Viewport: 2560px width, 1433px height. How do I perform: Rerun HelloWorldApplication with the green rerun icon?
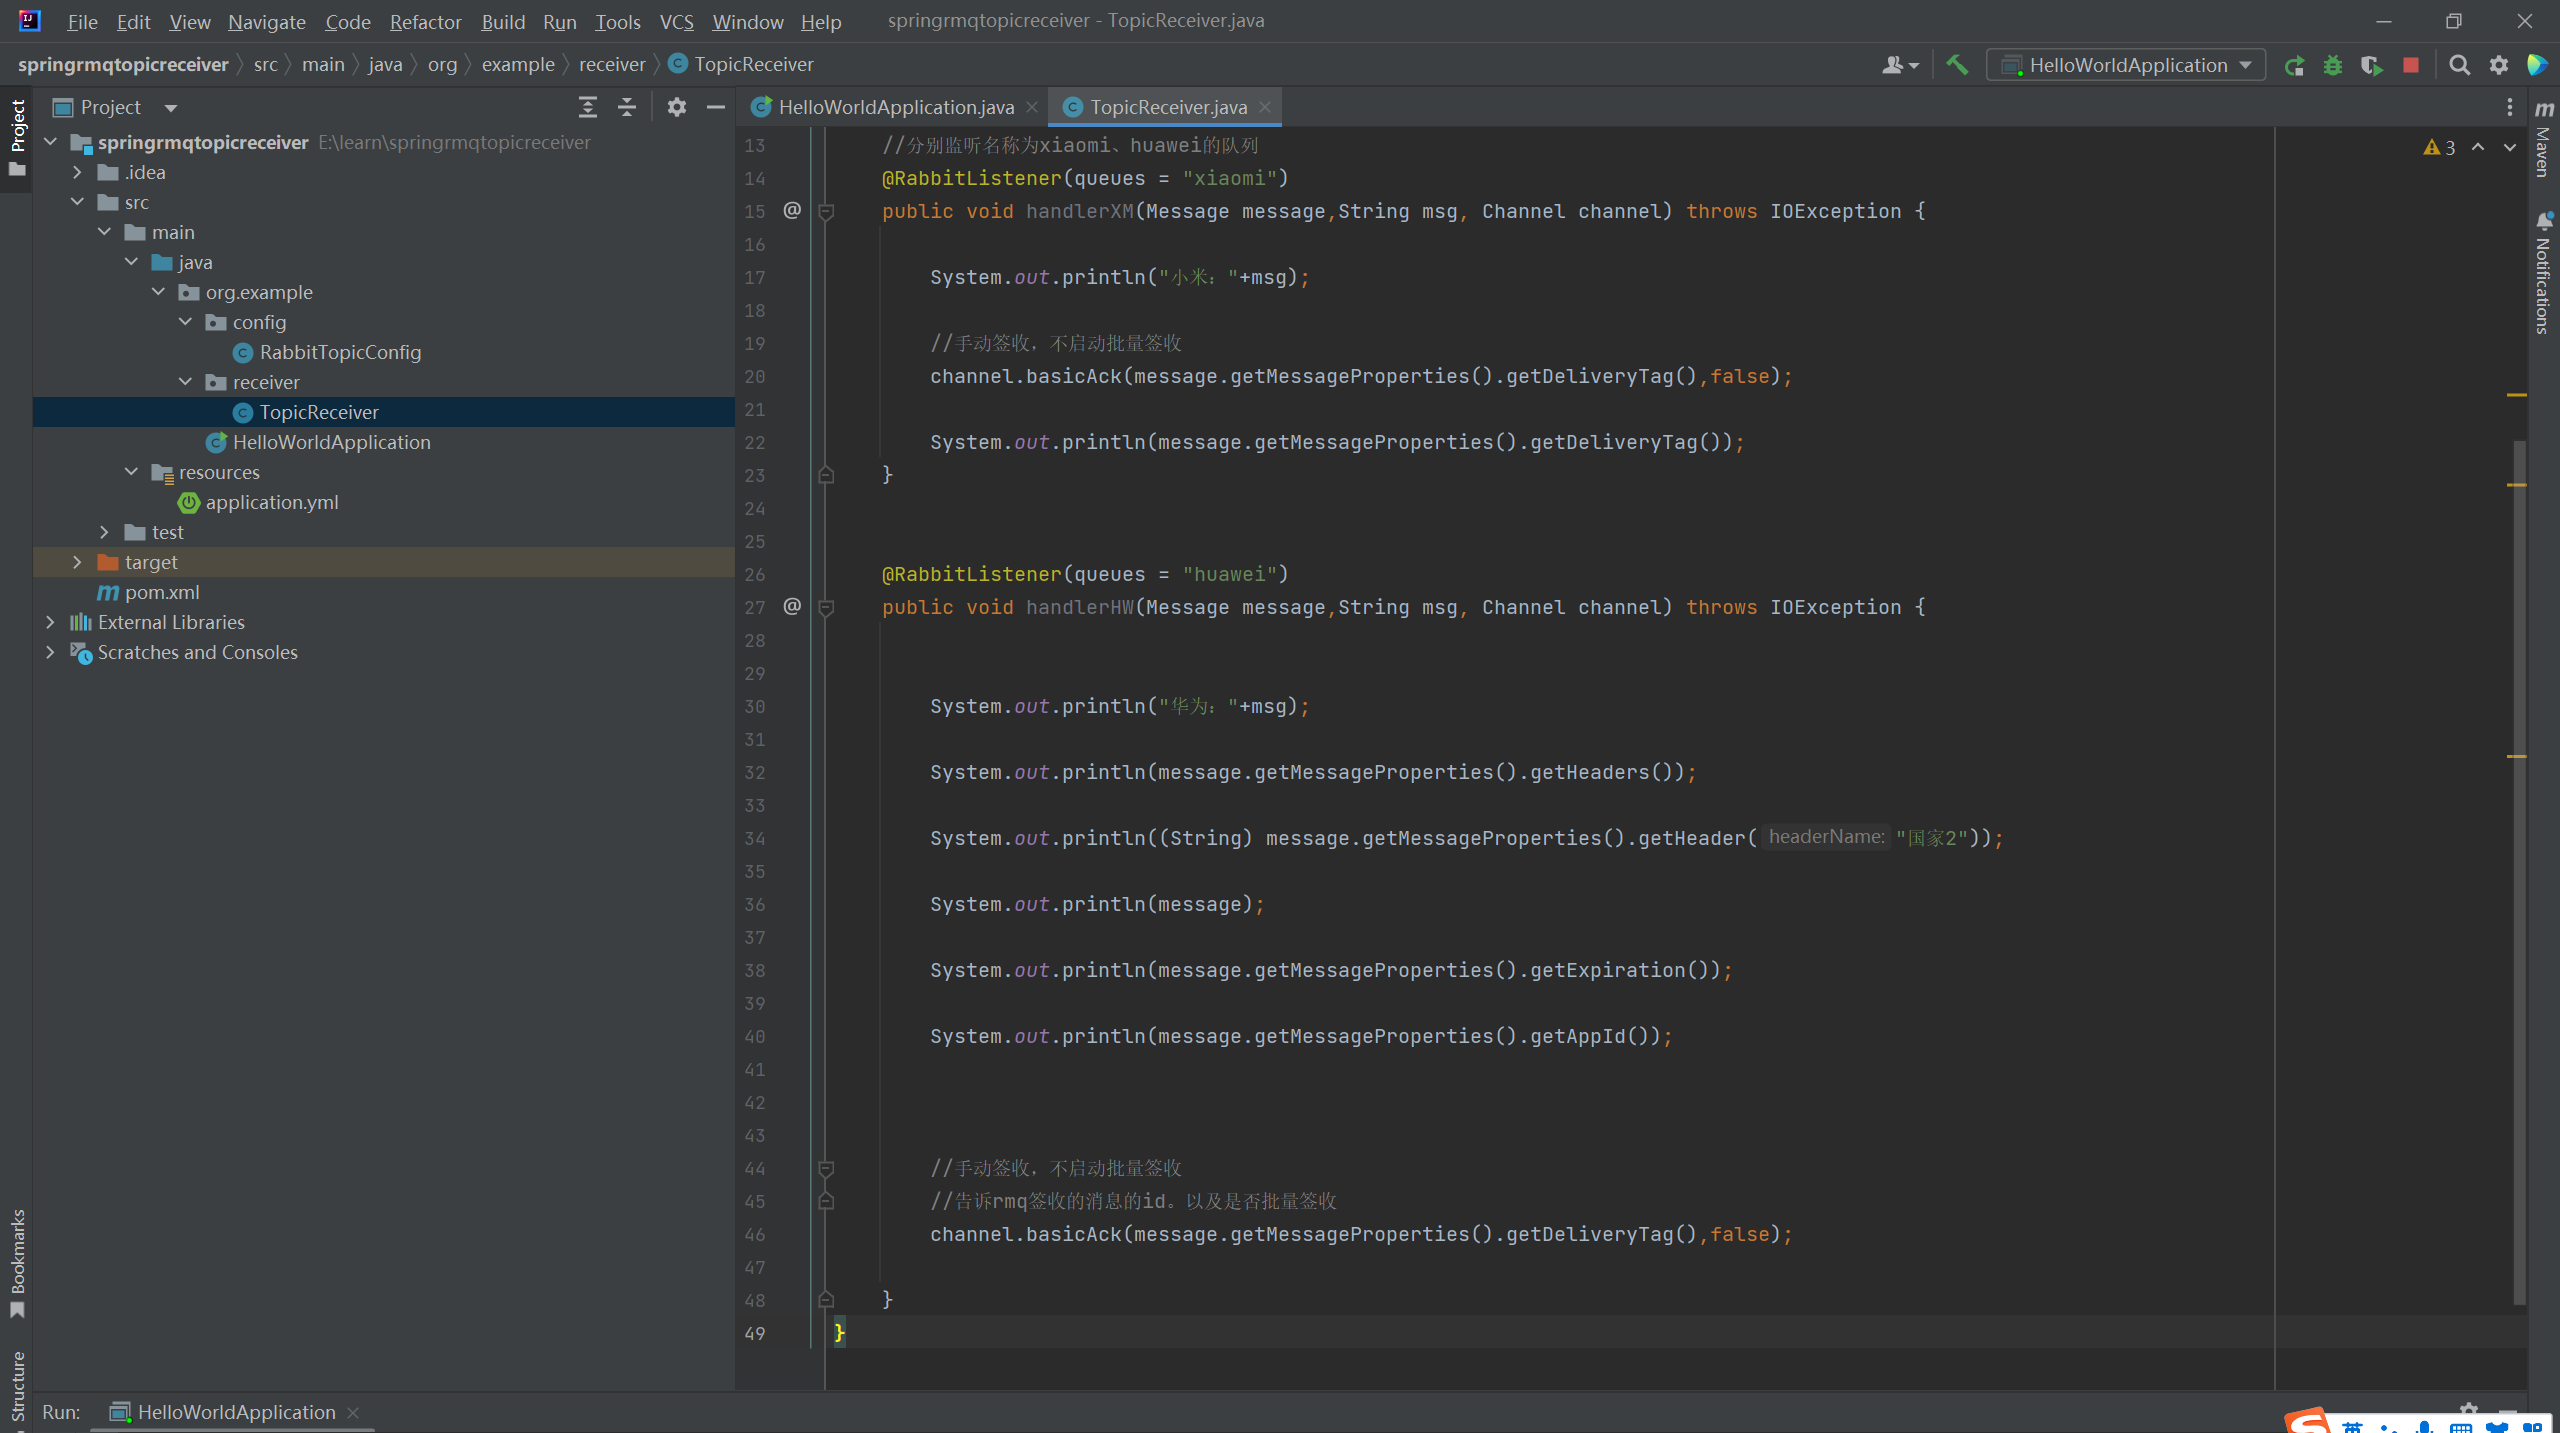(x=2294, y=66)
